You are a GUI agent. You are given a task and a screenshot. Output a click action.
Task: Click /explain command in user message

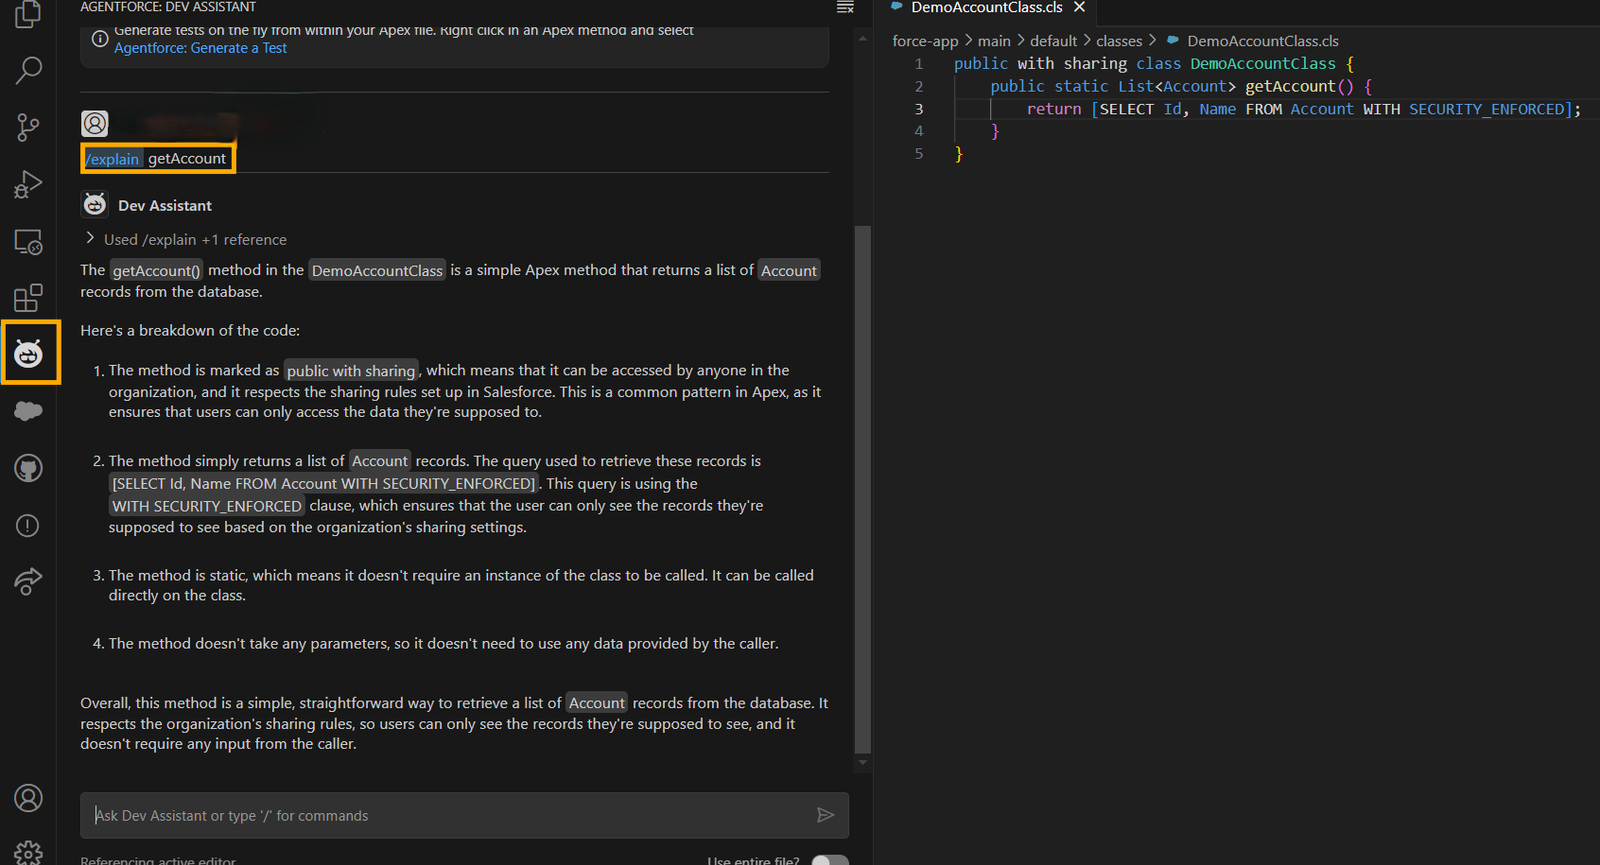112,159
